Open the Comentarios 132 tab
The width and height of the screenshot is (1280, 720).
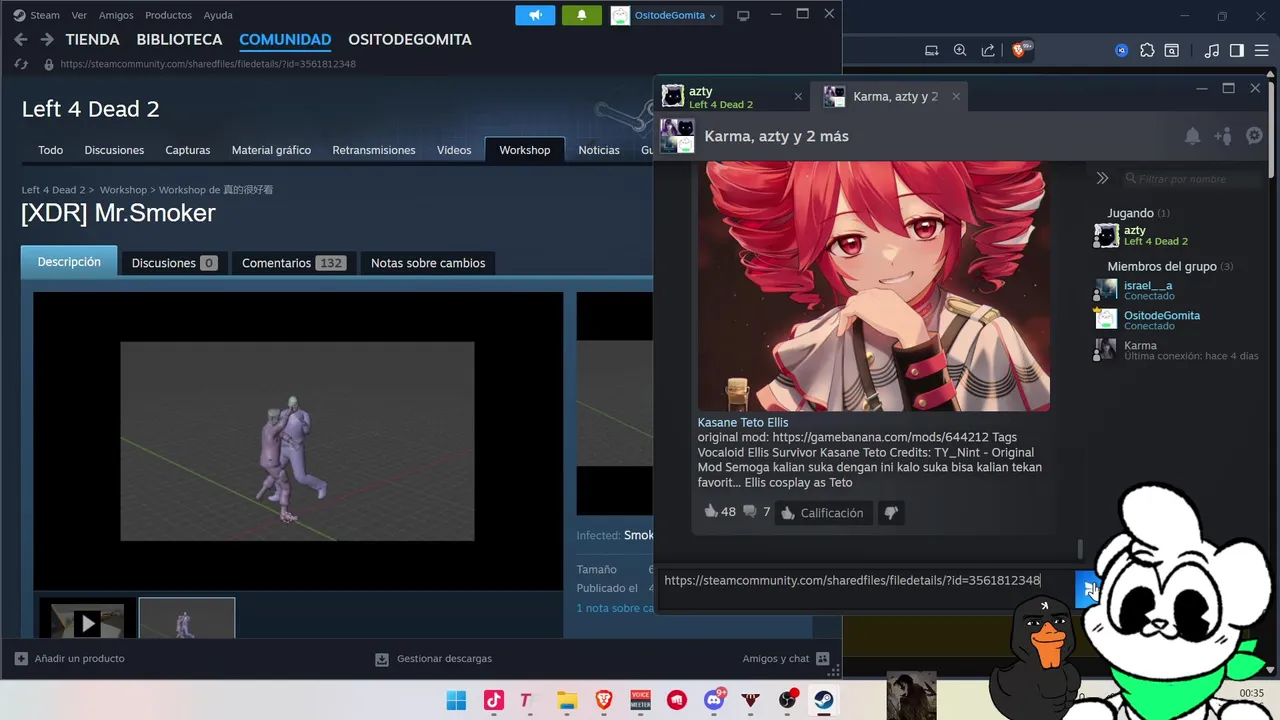(x=293, y=263)
